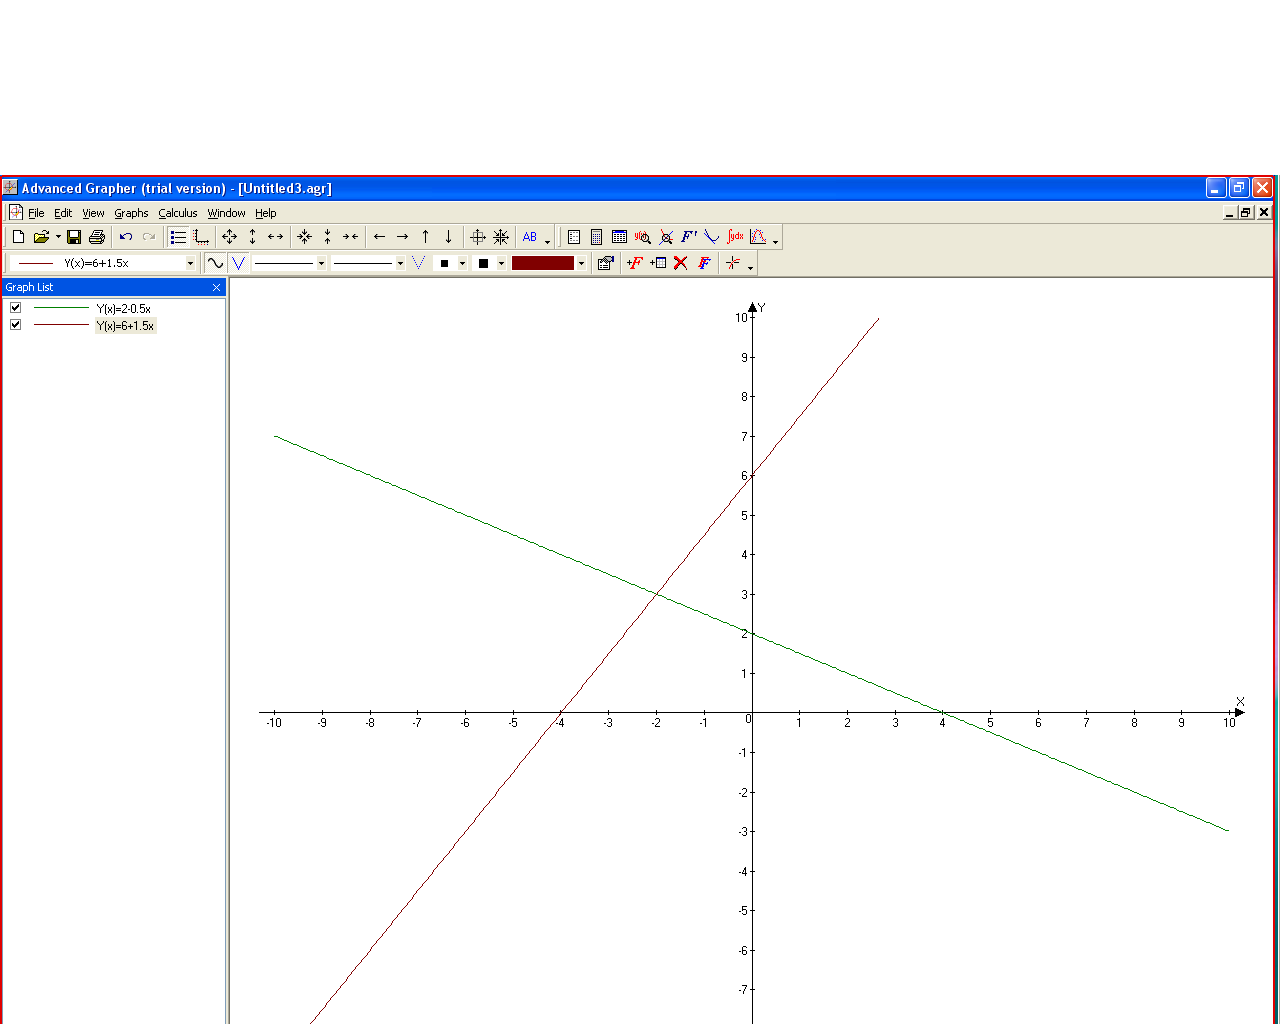Screen dimensions: 1280x1024
Task: Open the table of values icon
Action: pyautogui.click(x=620, y=237)
